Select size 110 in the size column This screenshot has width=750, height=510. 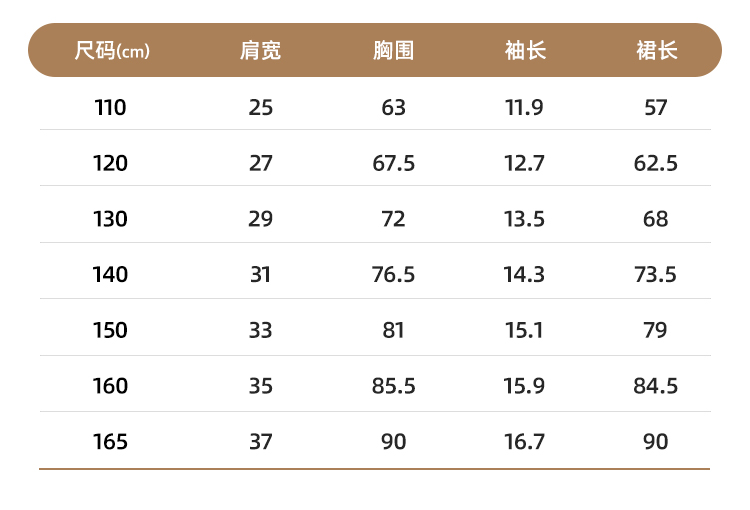pyautogui.click(x=111, y=107)
